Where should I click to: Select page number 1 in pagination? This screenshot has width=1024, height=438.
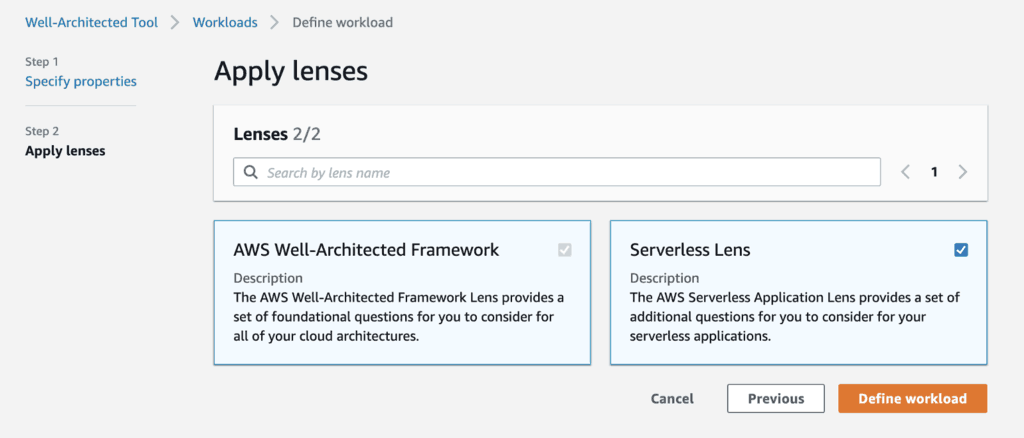[x=934, y=172]
